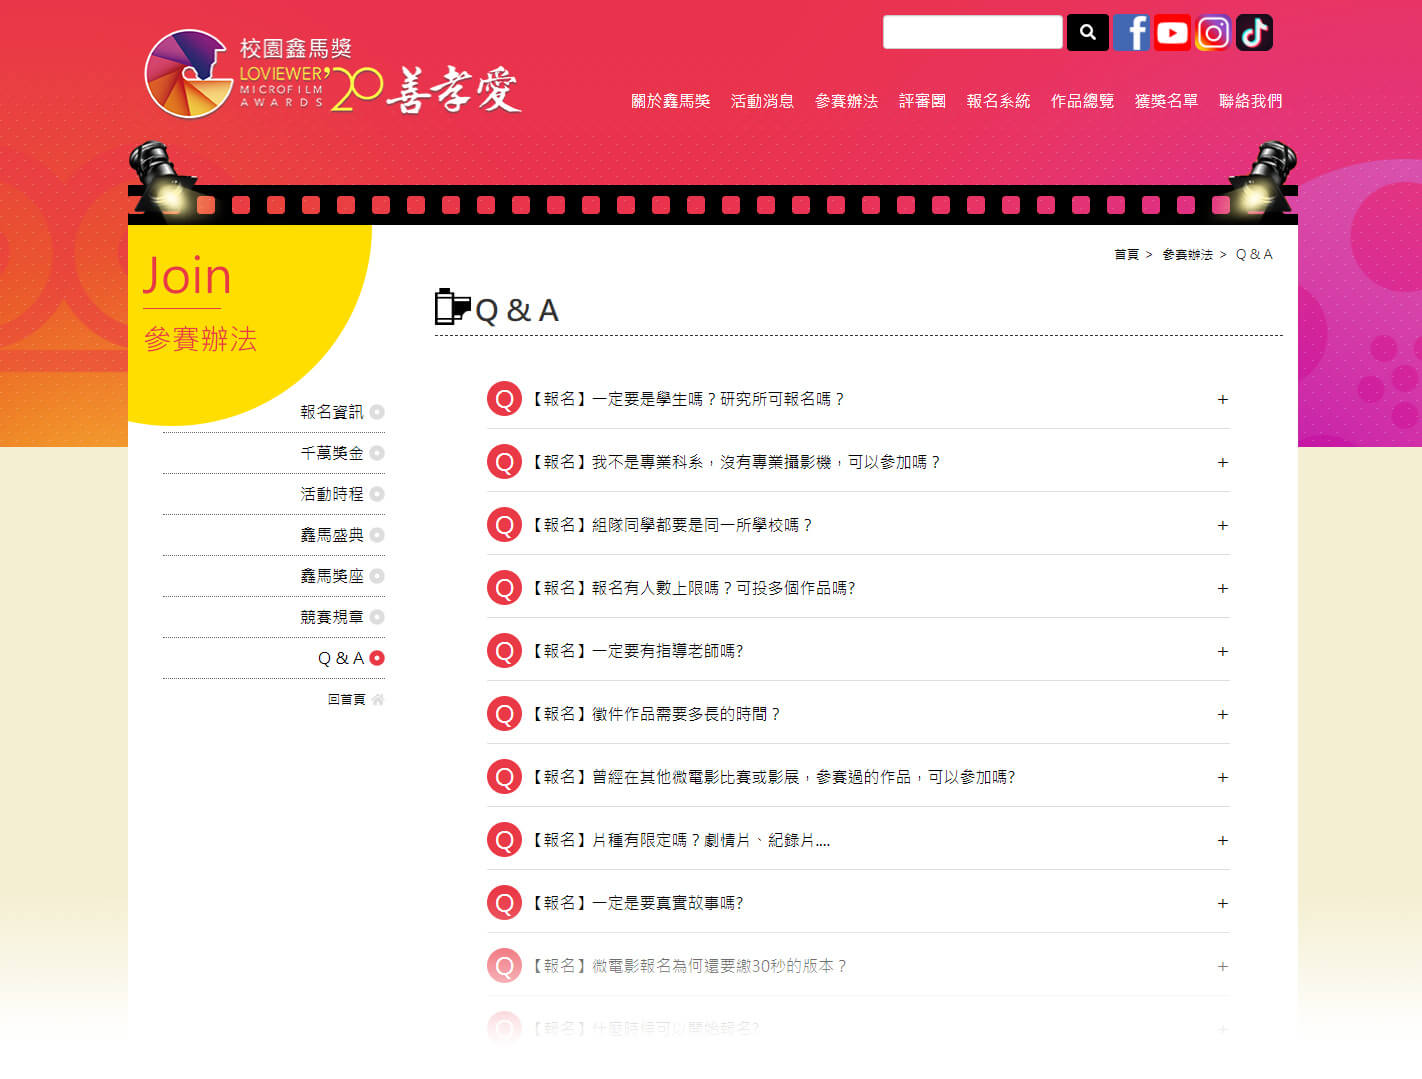Click 參賽辦法 in the breadcrumb

coord(1187,255)
